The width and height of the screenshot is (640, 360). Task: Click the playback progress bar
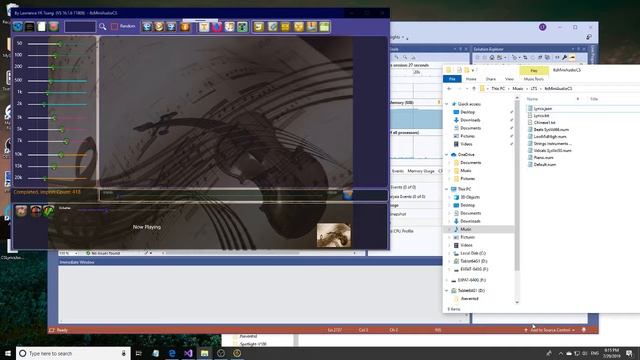coord(220,196)
